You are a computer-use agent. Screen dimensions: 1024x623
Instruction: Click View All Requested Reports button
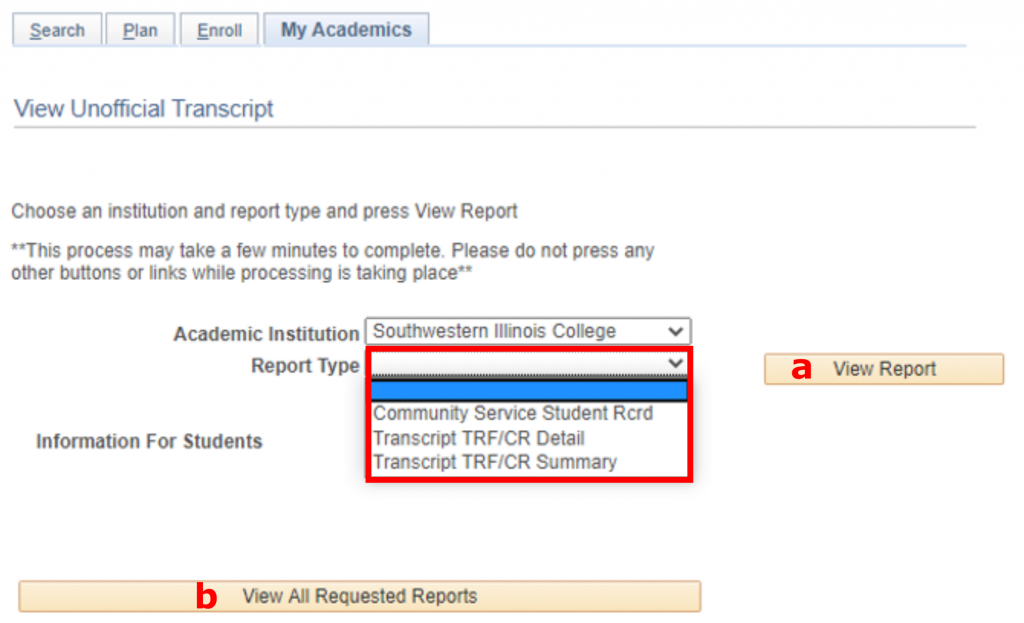pos(360,596)
